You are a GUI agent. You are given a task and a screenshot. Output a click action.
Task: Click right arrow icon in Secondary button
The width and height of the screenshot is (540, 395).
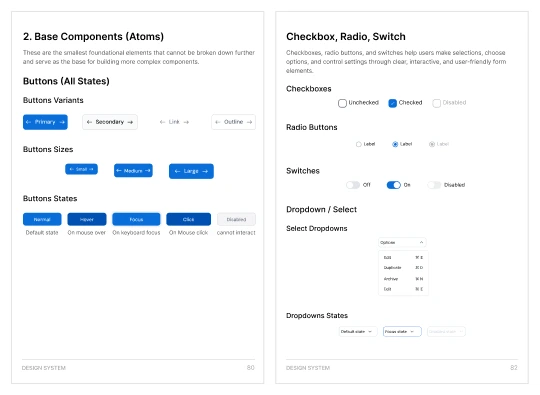point(130,122)
